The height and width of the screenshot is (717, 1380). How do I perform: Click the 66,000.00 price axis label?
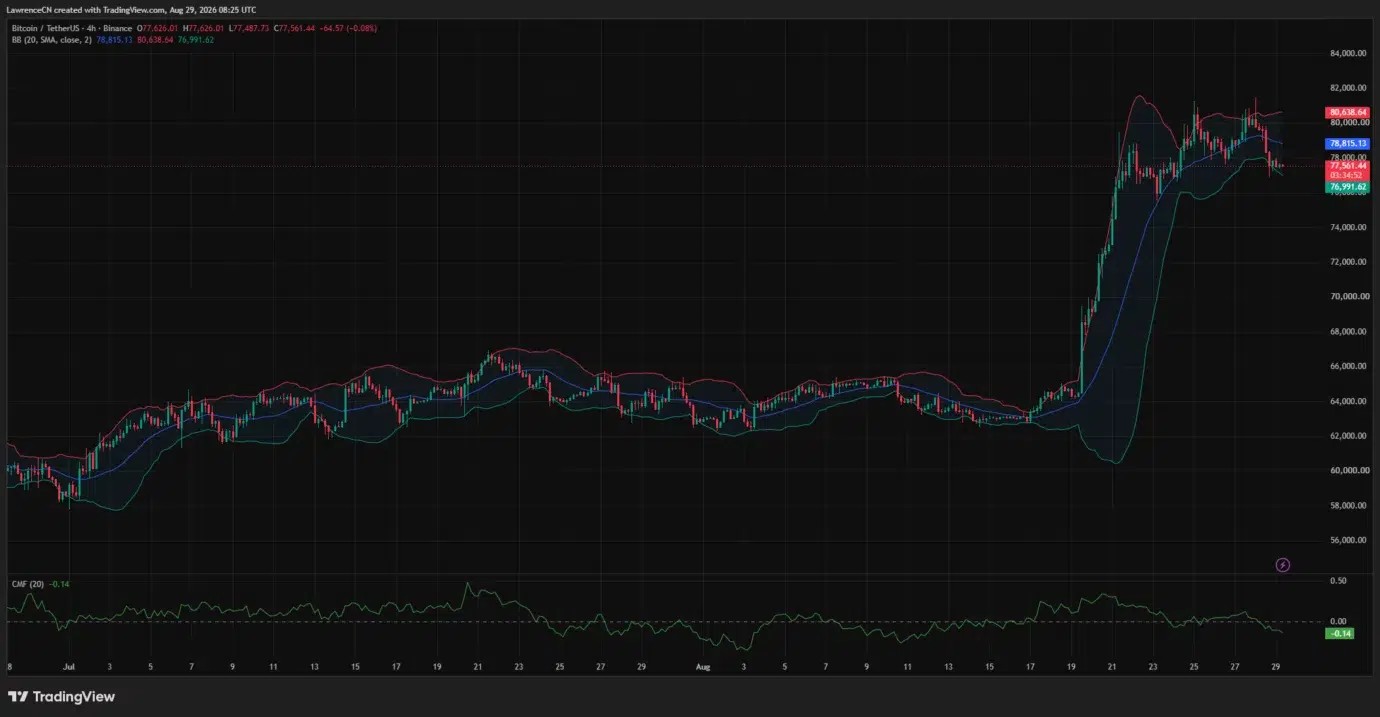(1348, 366)
